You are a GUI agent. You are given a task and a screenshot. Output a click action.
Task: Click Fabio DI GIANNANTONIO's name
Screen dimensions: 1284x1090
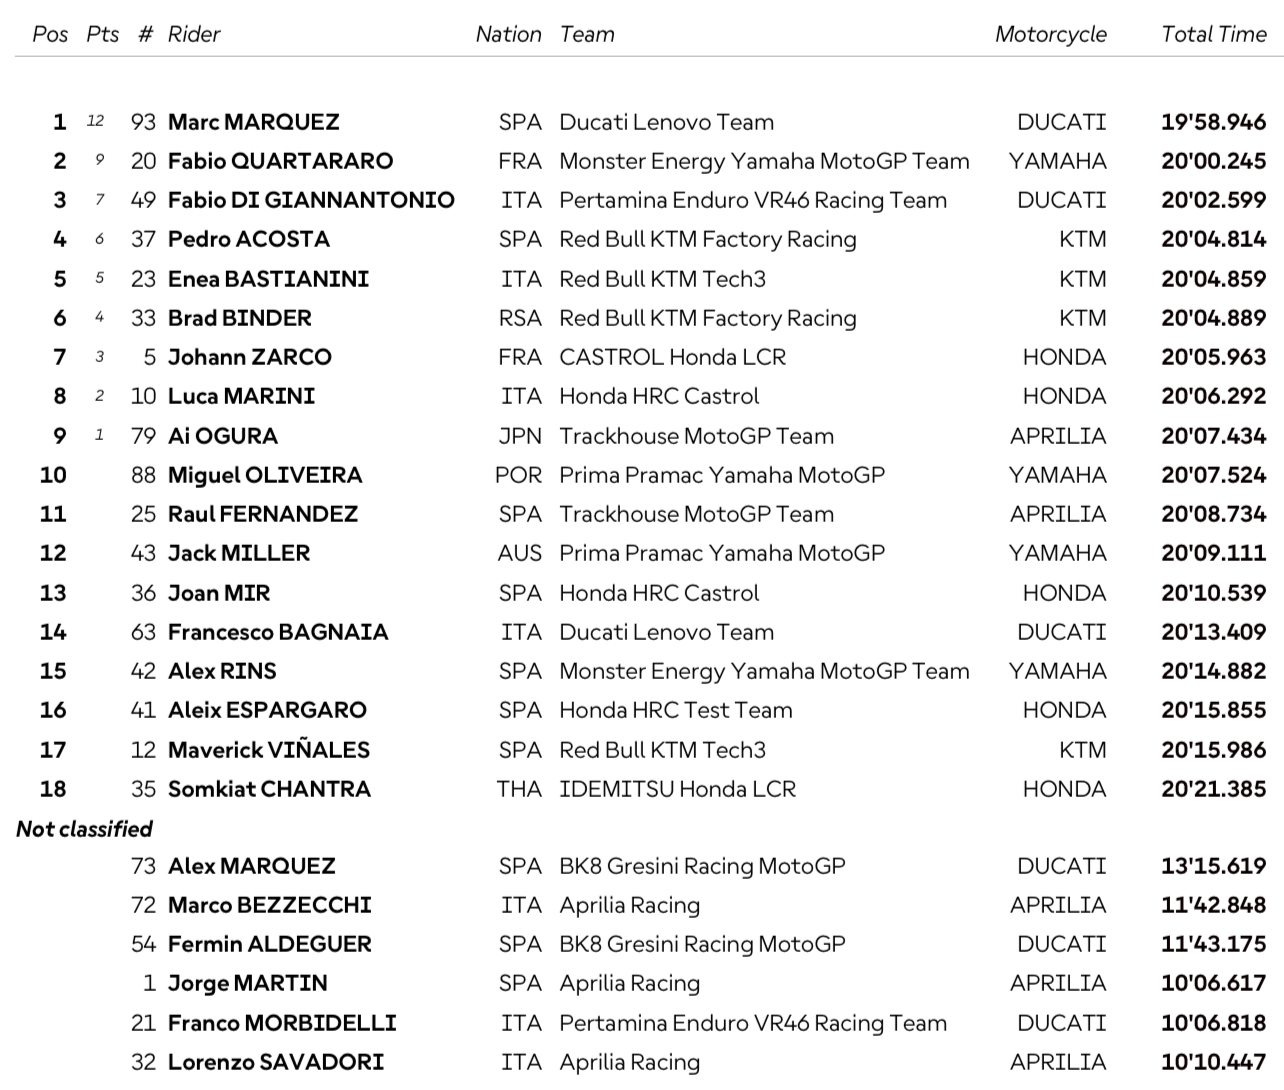click(x=311, y=200)
